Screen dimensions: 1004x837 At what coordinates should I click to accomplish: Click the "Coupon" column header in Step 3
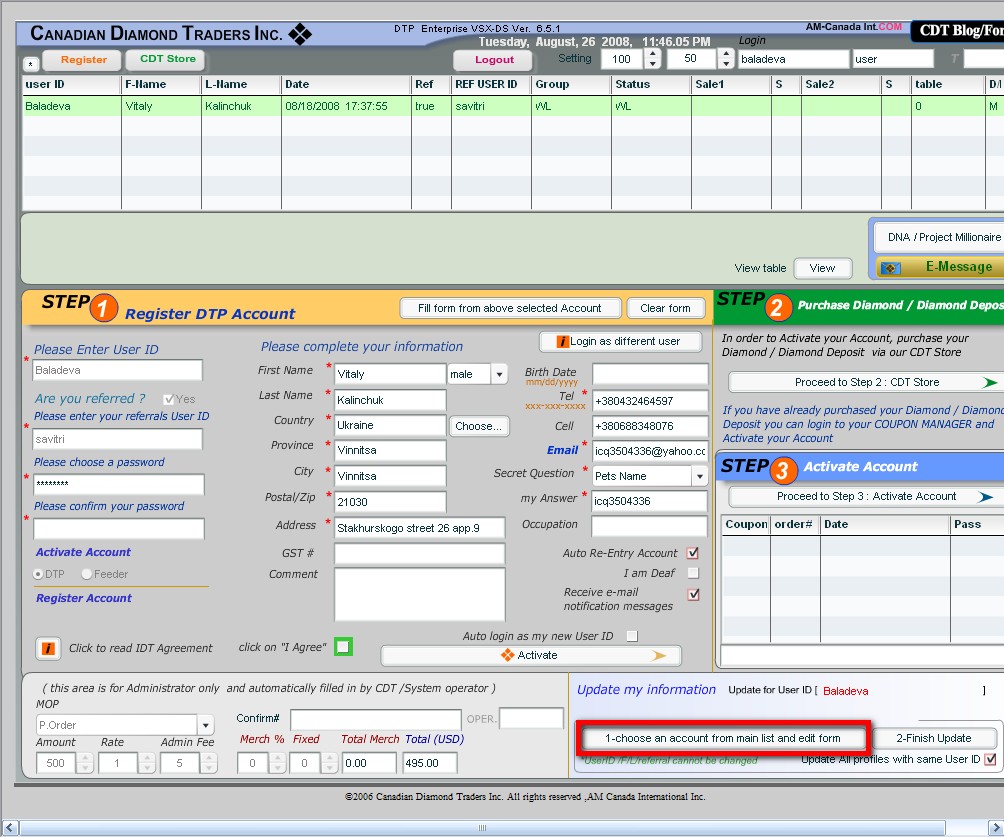(746, 524)
